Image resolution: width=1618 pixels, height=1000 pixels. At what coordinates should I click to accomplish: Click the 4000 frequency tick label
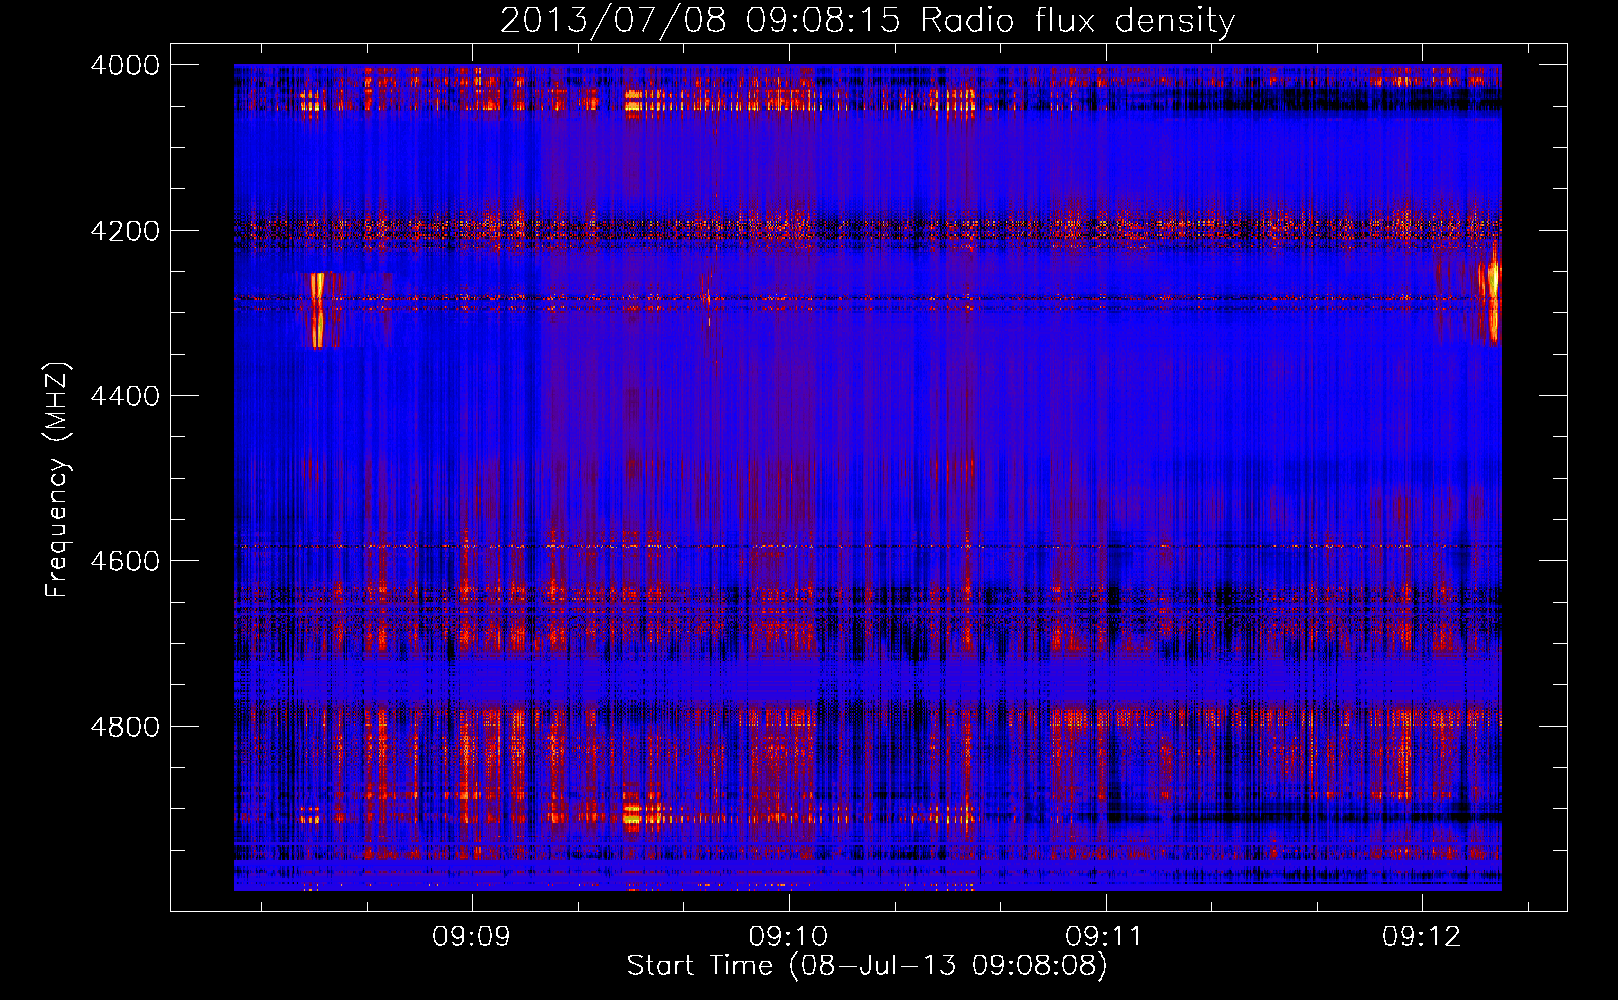[x=125, y=65]
